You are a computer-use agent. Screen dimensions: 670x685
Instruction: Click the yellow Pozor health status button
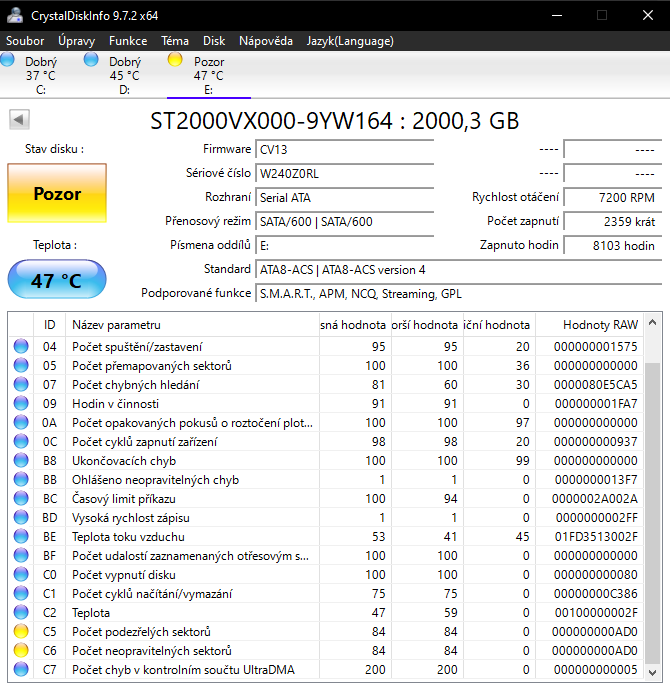tap(57, 194)
